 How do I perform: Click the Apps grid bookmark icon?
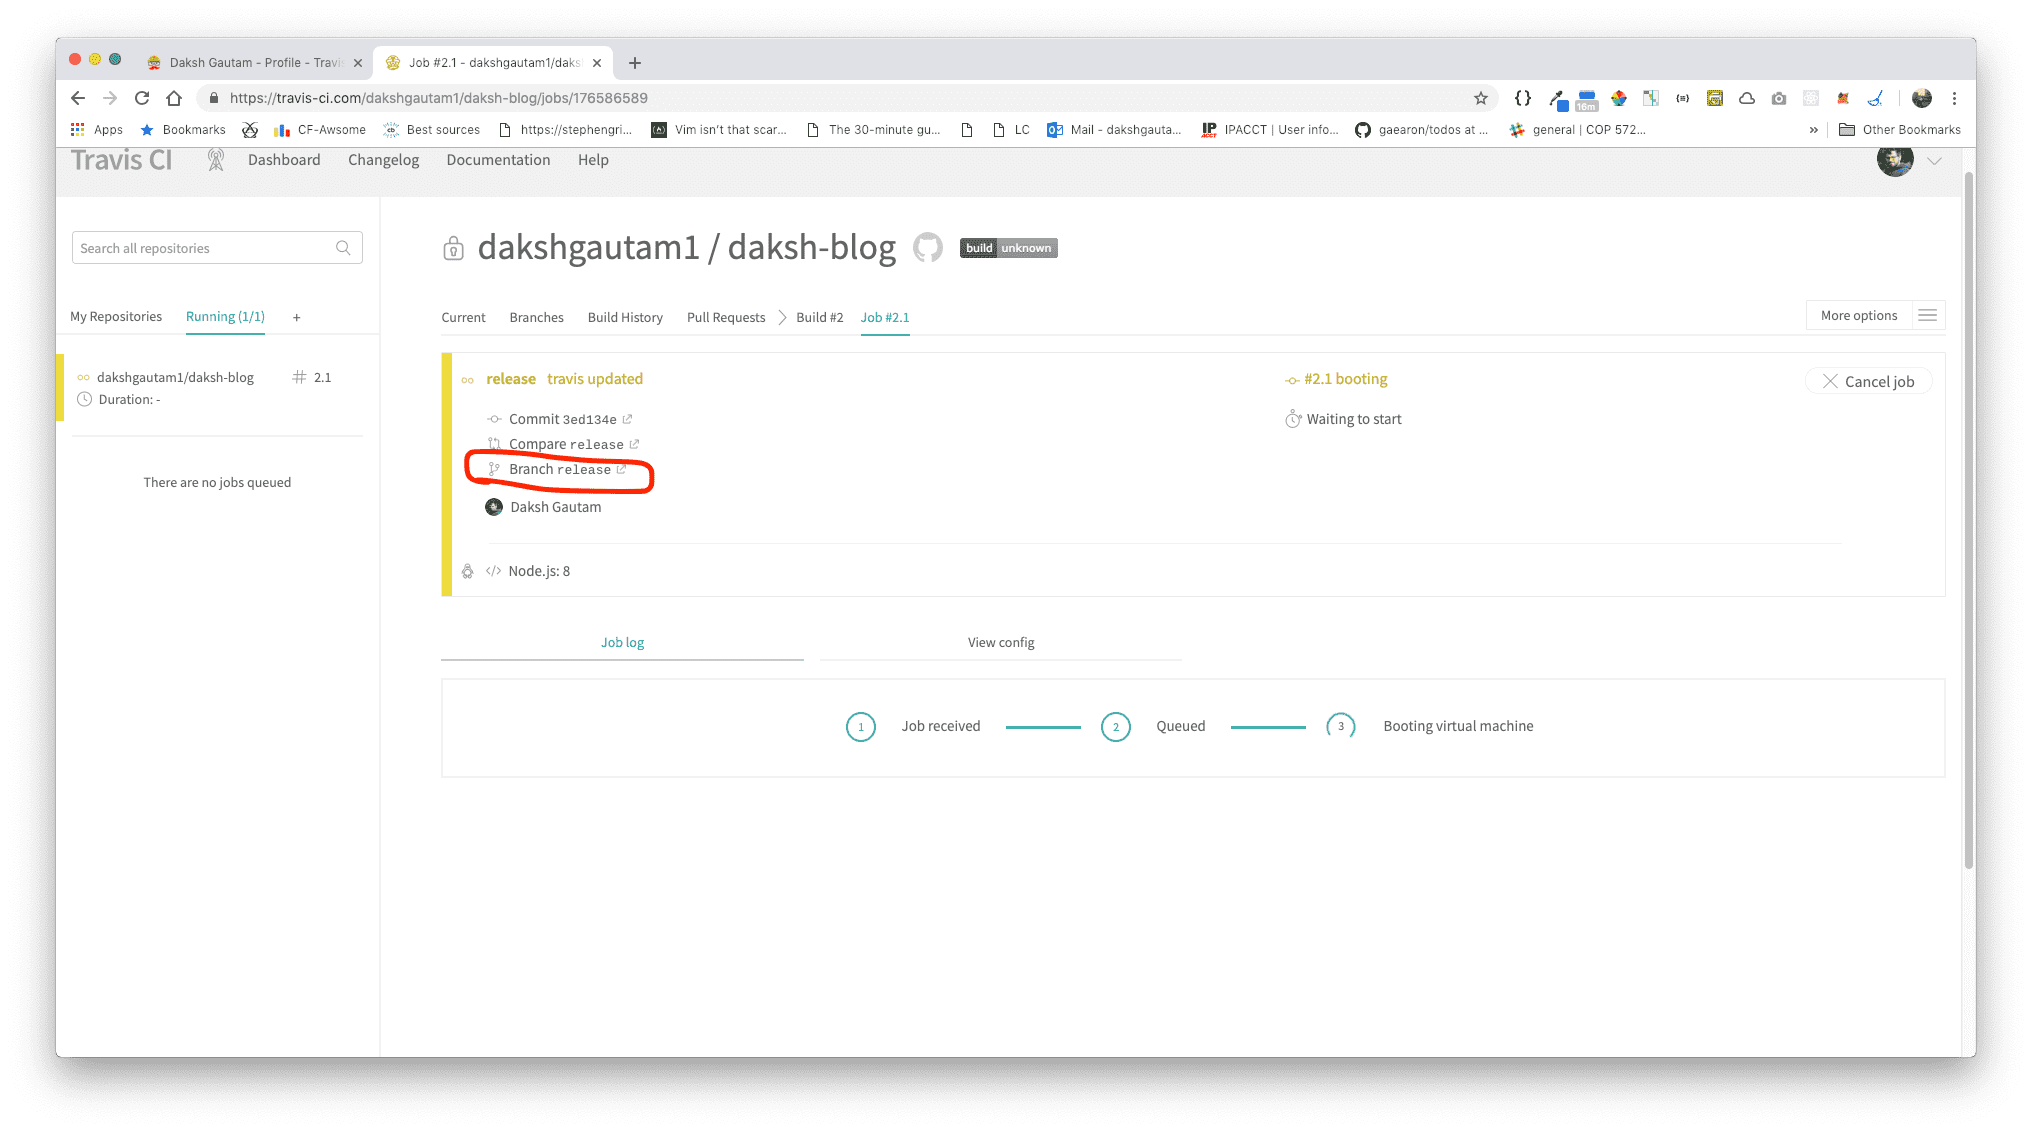[x=77, y=129]
